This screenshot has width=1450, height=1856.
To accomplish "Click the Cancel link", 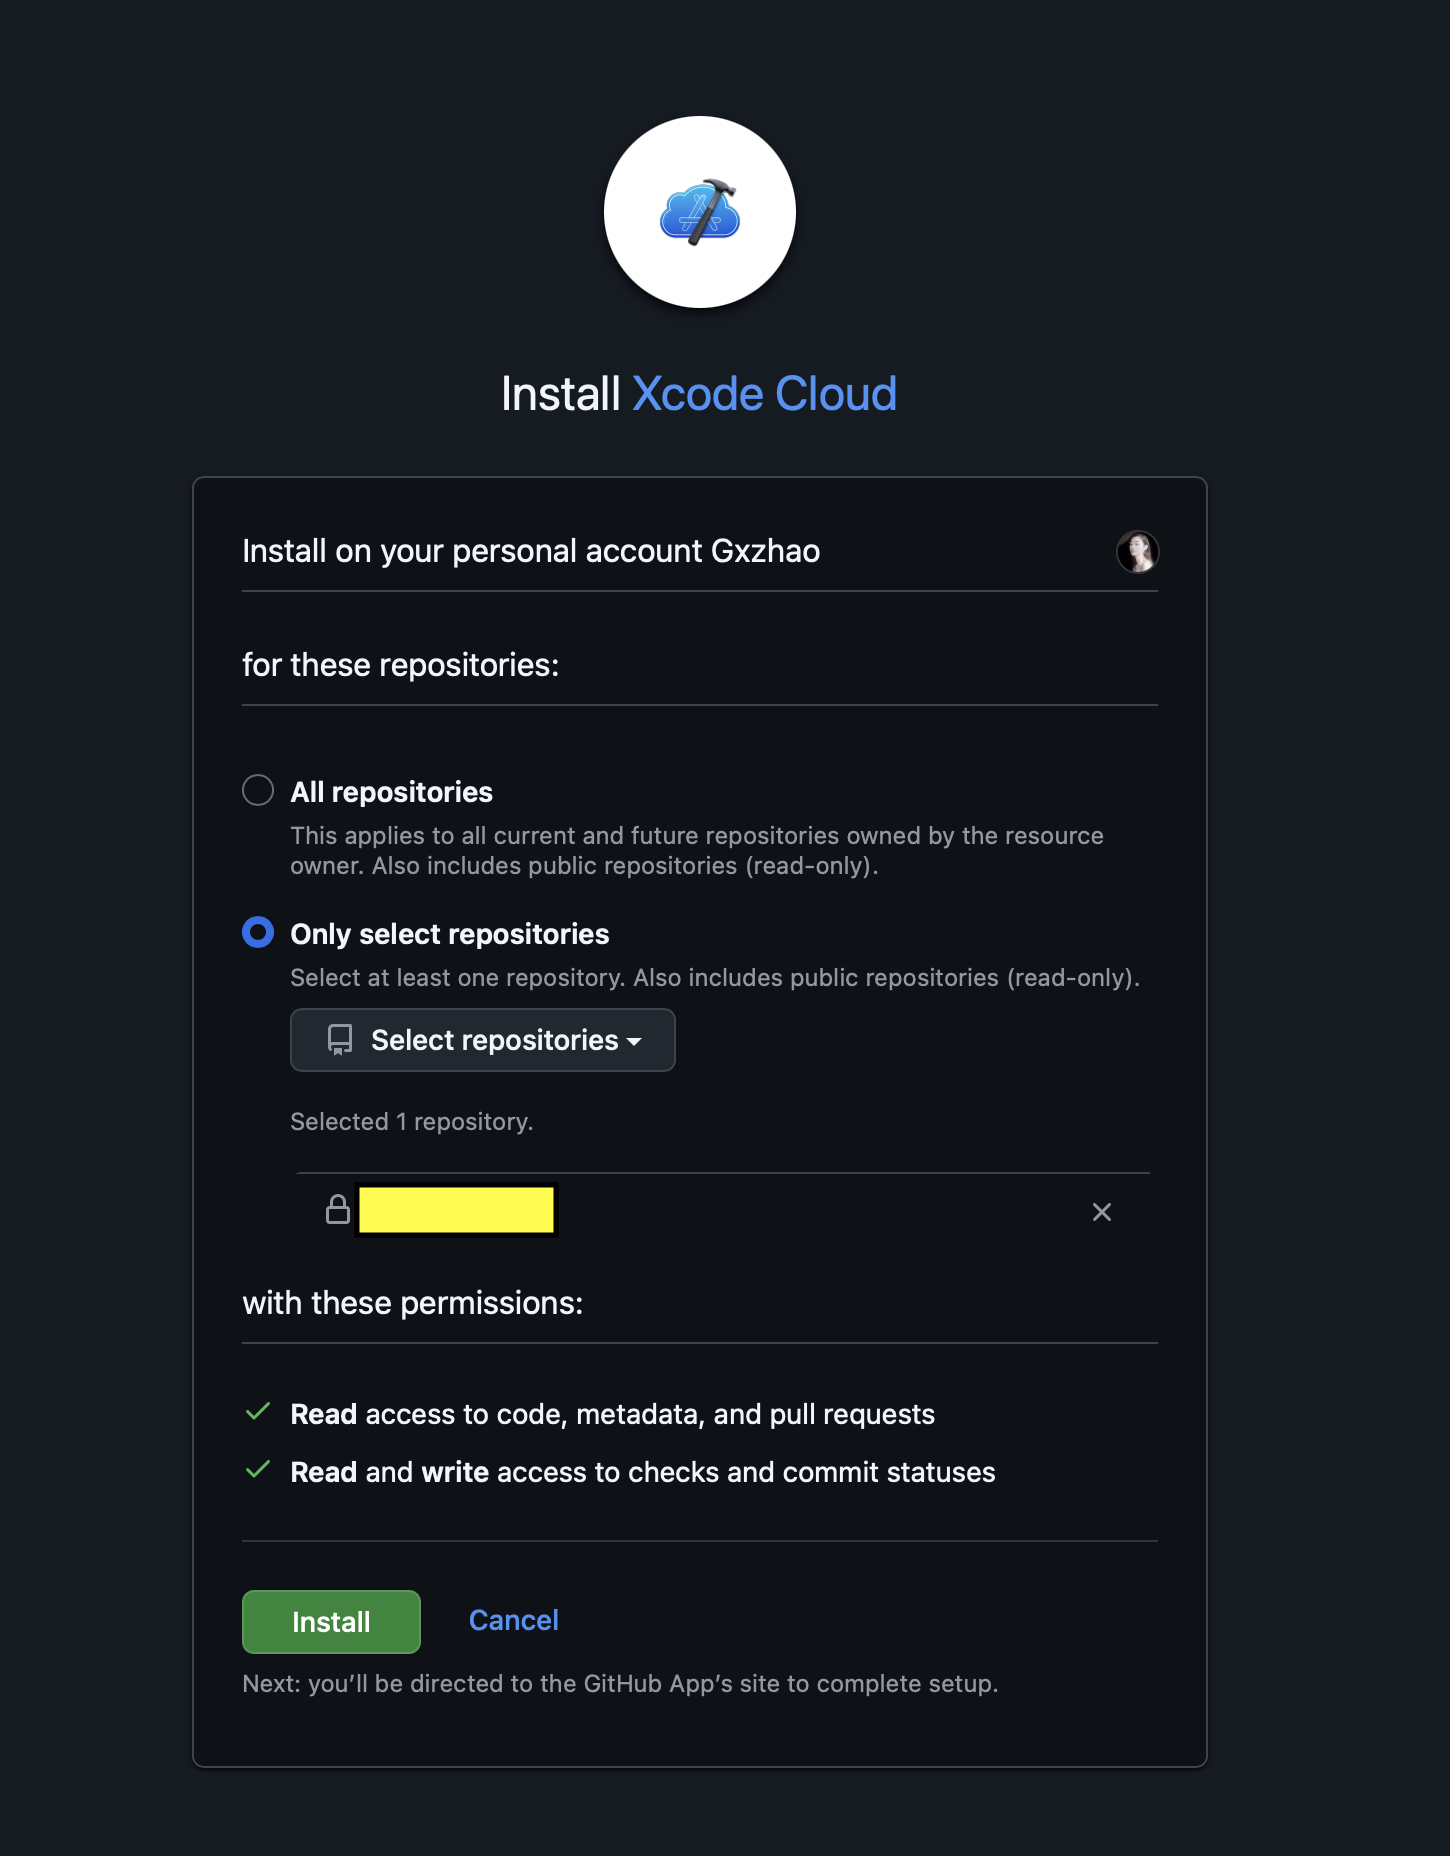I will [x=513, y=1620].
